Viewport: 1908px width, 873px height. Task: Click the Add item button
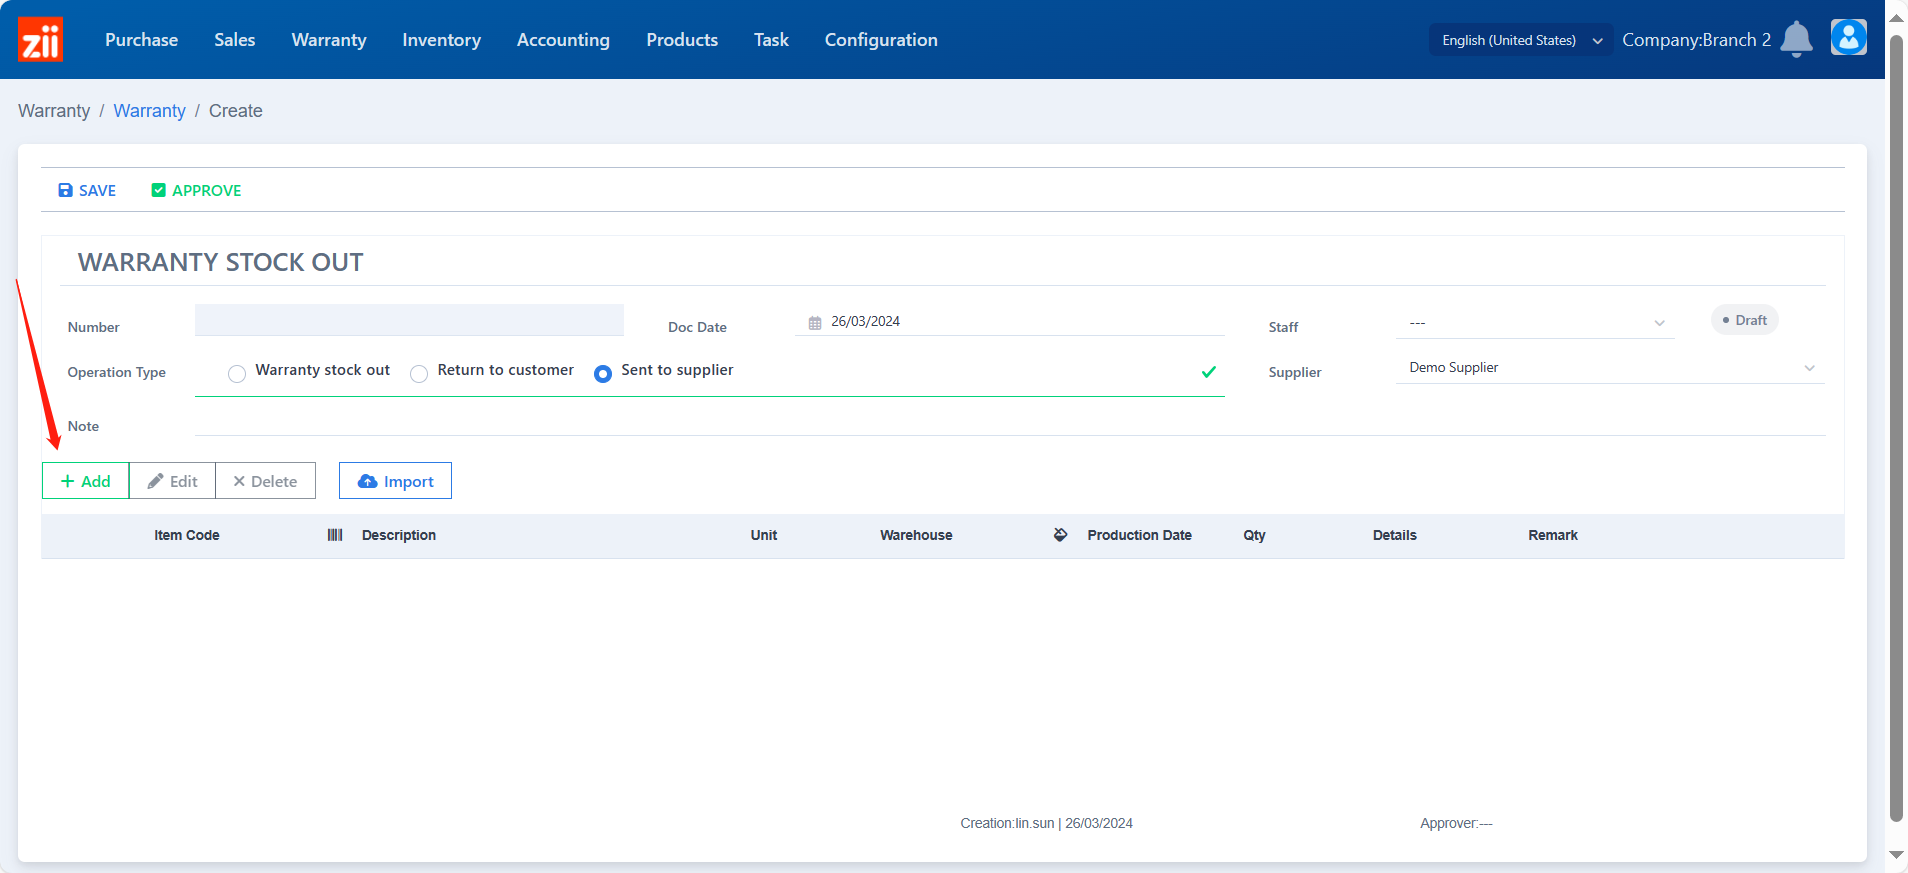86,481
